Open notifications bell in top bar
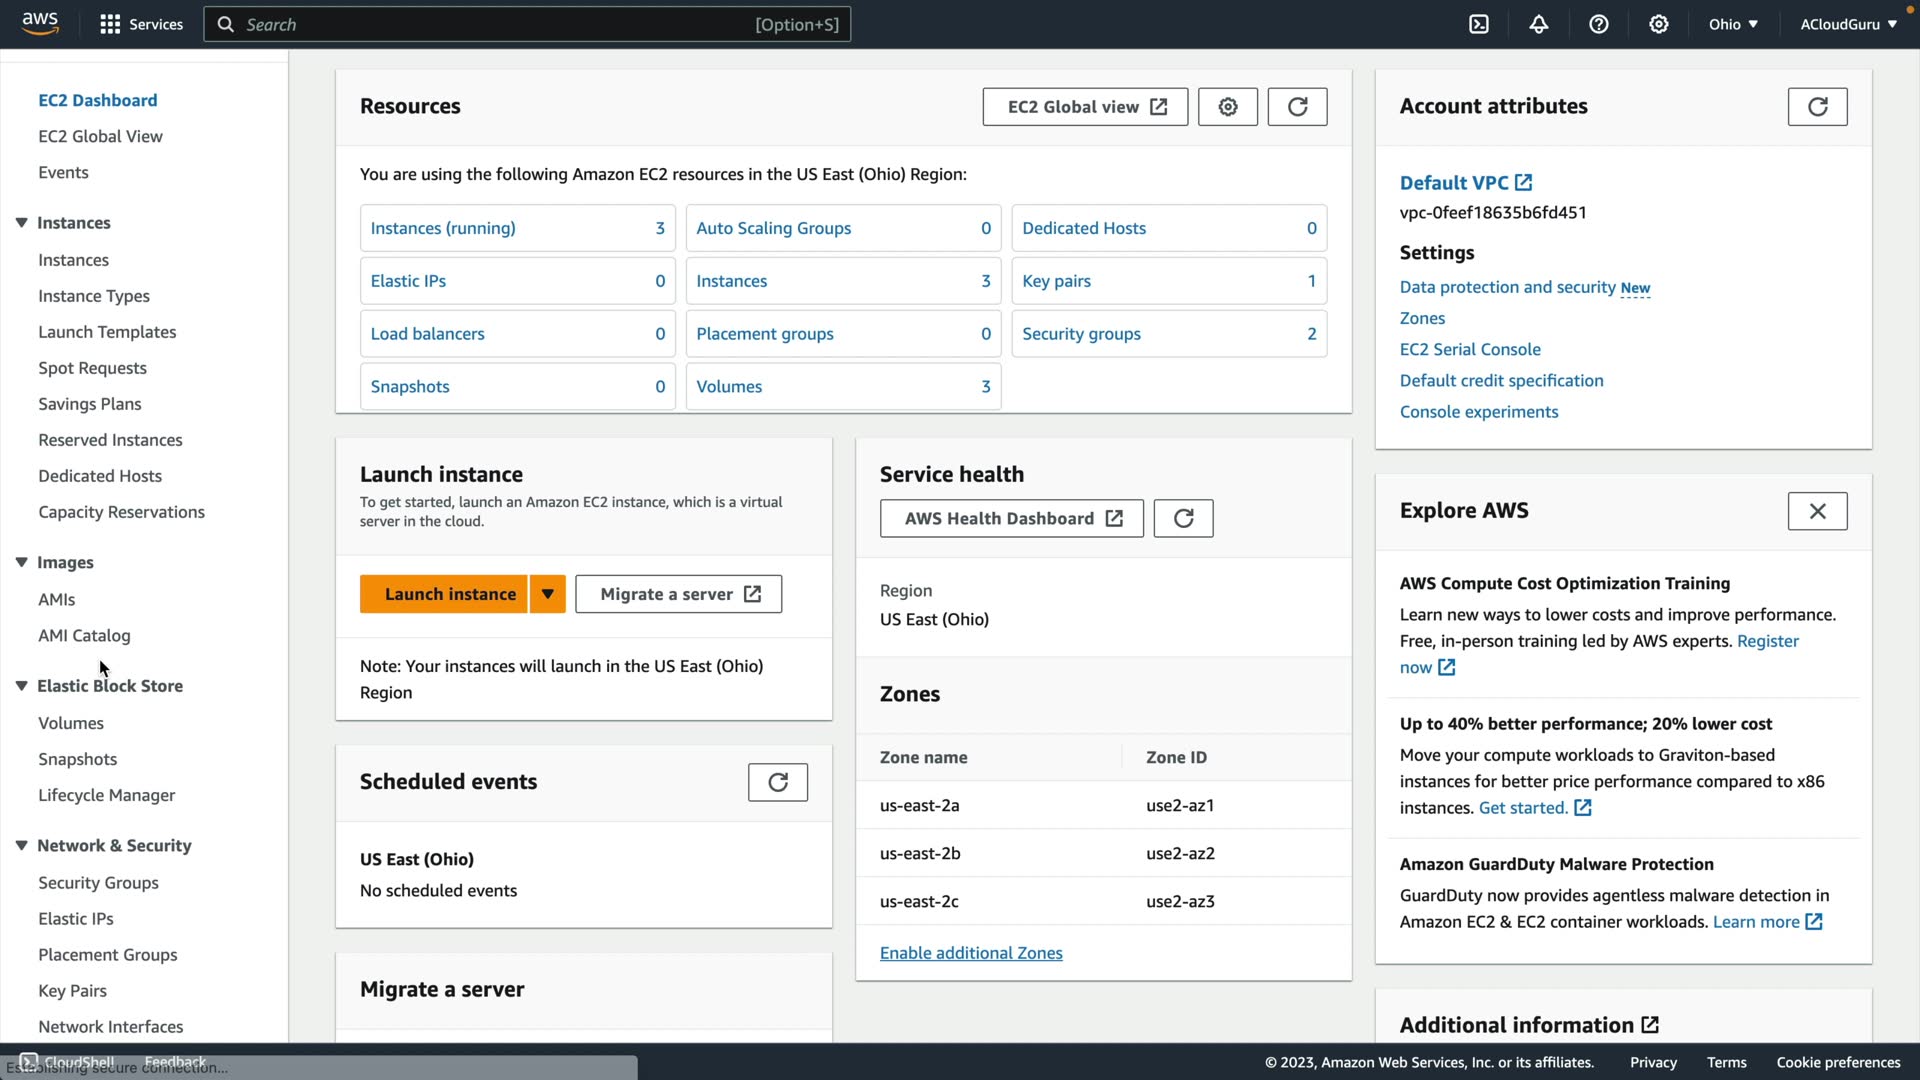This screenshot has height=1080, width=1920. 1539,24
